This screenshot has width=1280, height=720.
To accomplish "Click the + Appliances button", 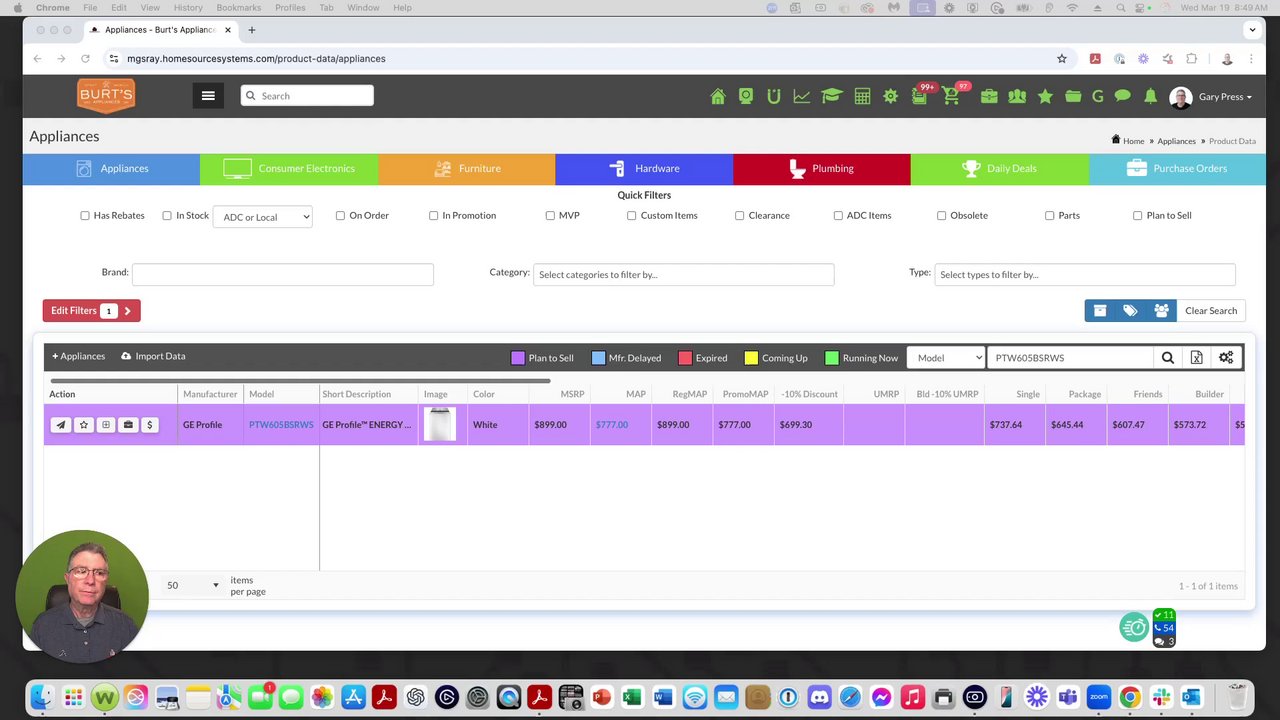I will 79,357.
